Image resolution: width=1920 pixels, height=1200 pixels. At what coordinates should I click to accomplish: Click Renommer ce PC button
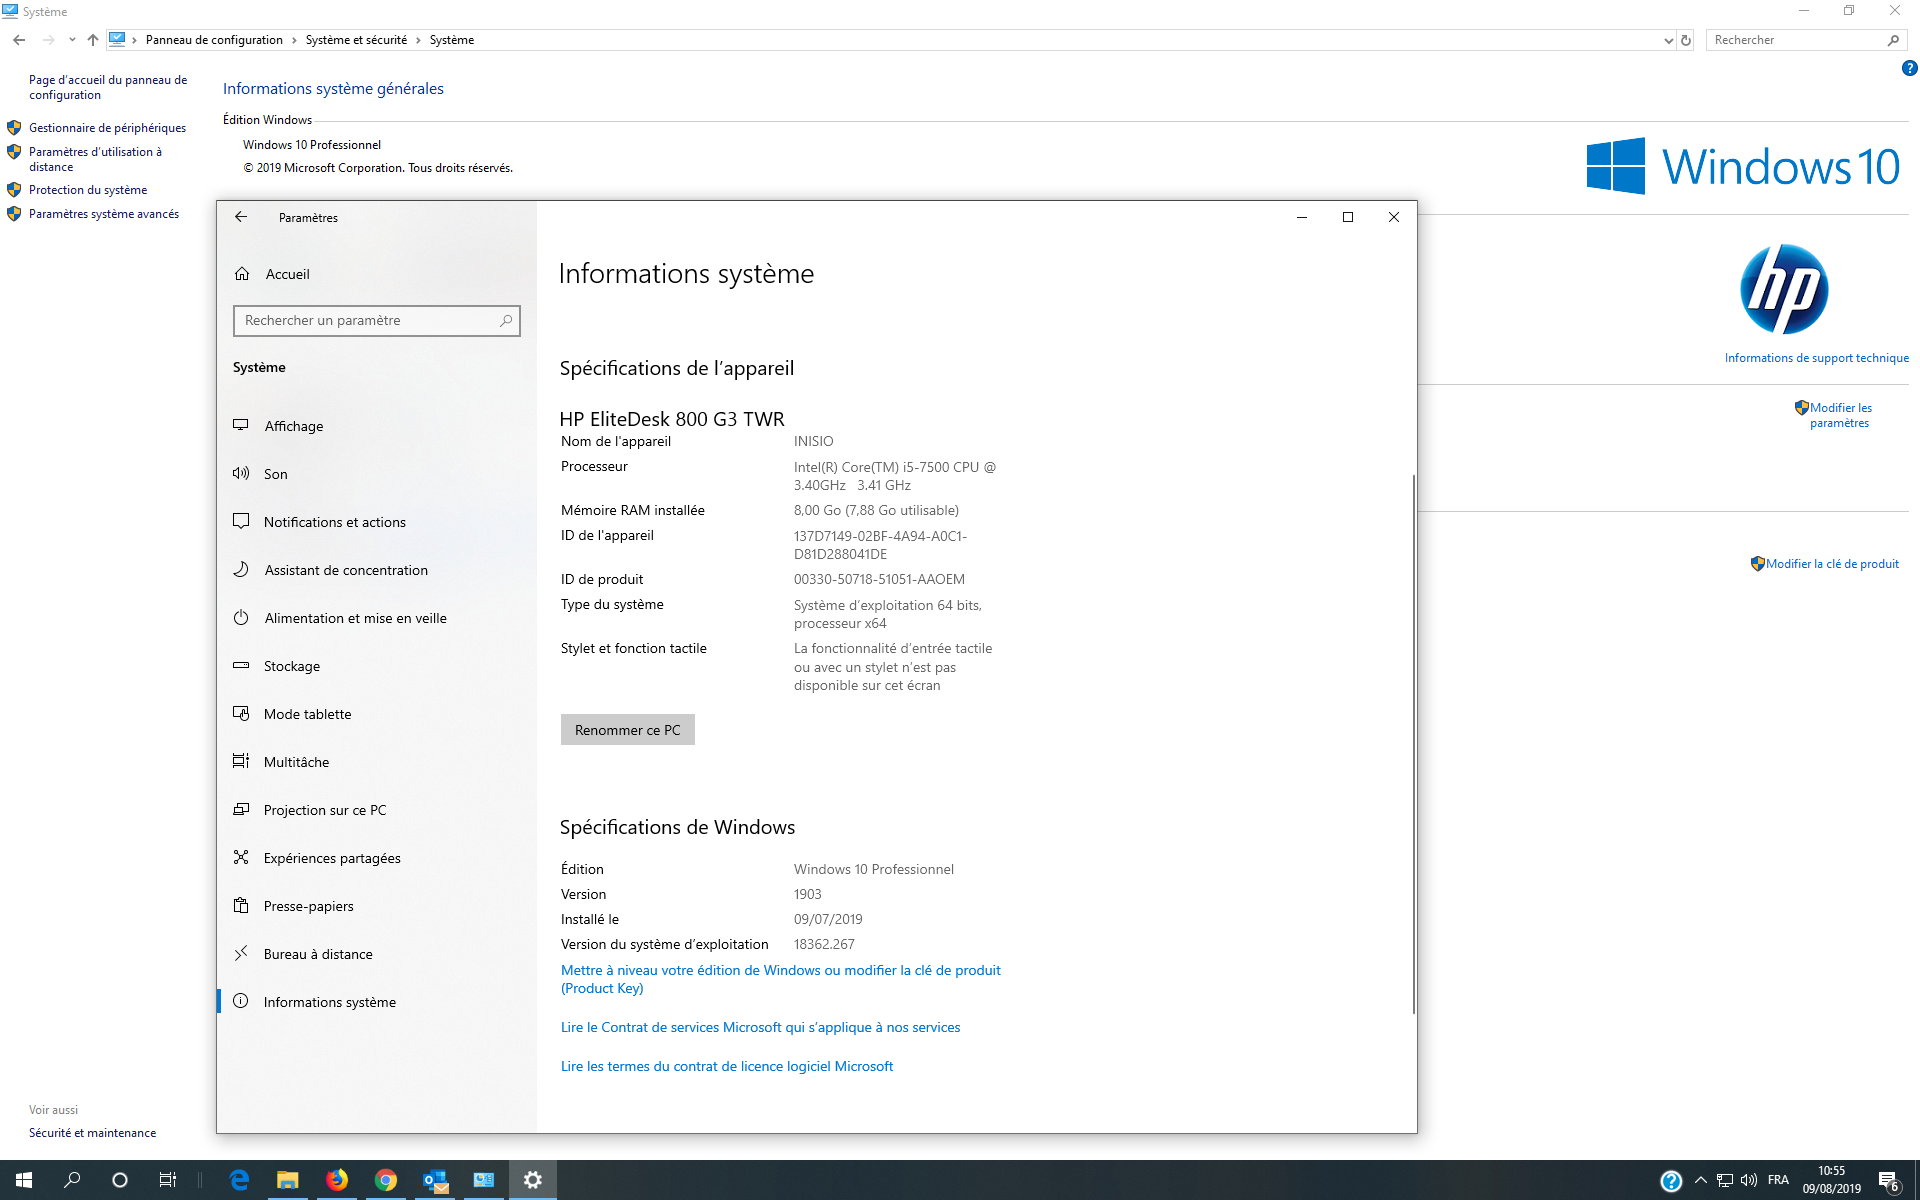[x=628, y=730]
